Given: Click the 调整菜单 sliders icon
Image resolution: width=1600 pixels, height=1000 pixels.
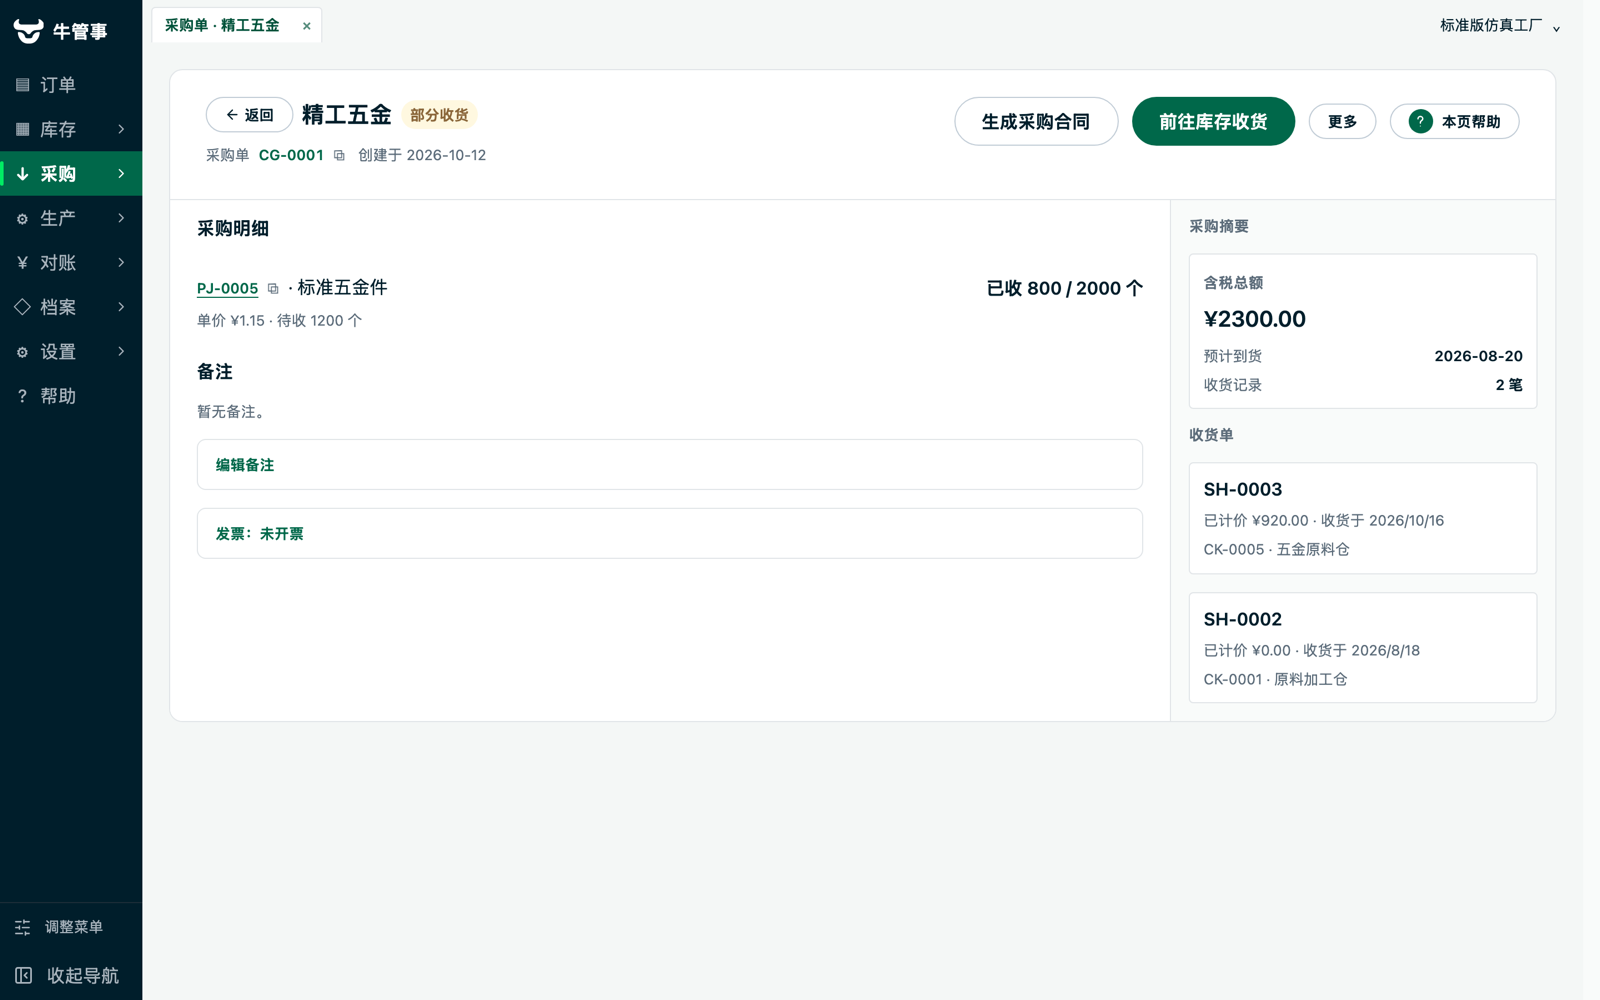Looking at the screenshot, I should point(23,927).
